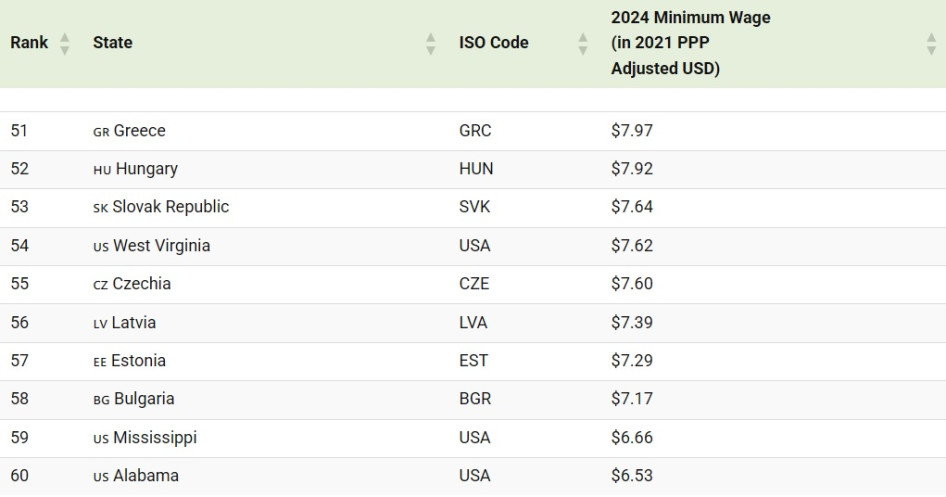
Task: Click the Mississippi state name
Action: (155, 438)
